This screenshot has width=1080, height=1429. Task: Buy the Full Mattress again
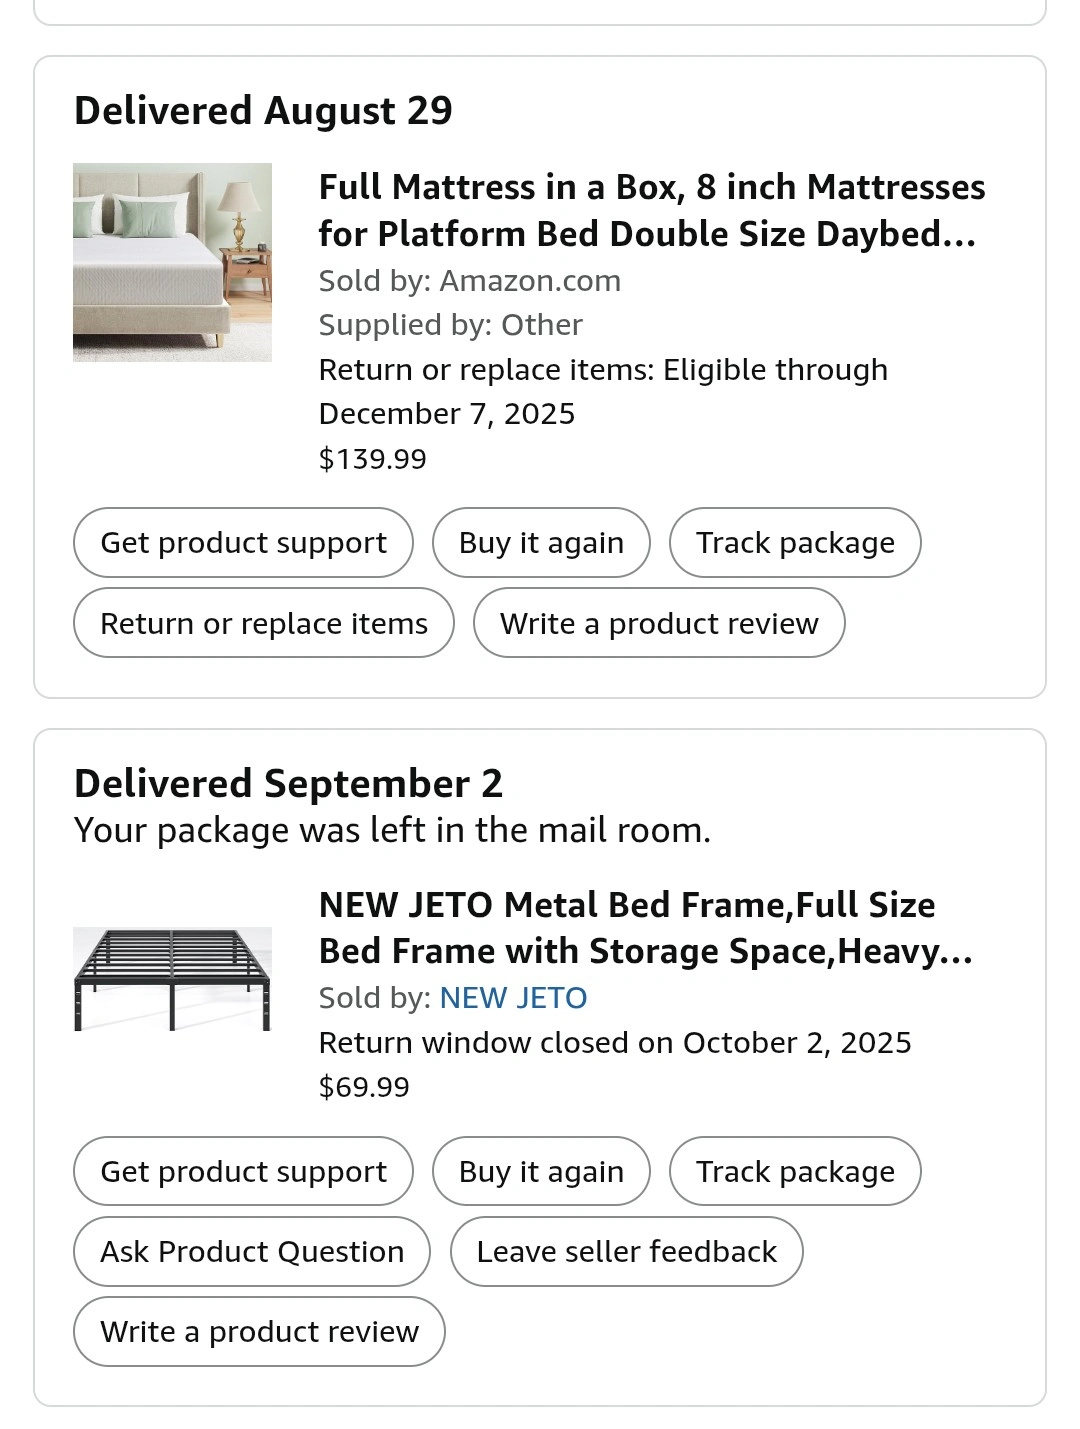(541, 543)
